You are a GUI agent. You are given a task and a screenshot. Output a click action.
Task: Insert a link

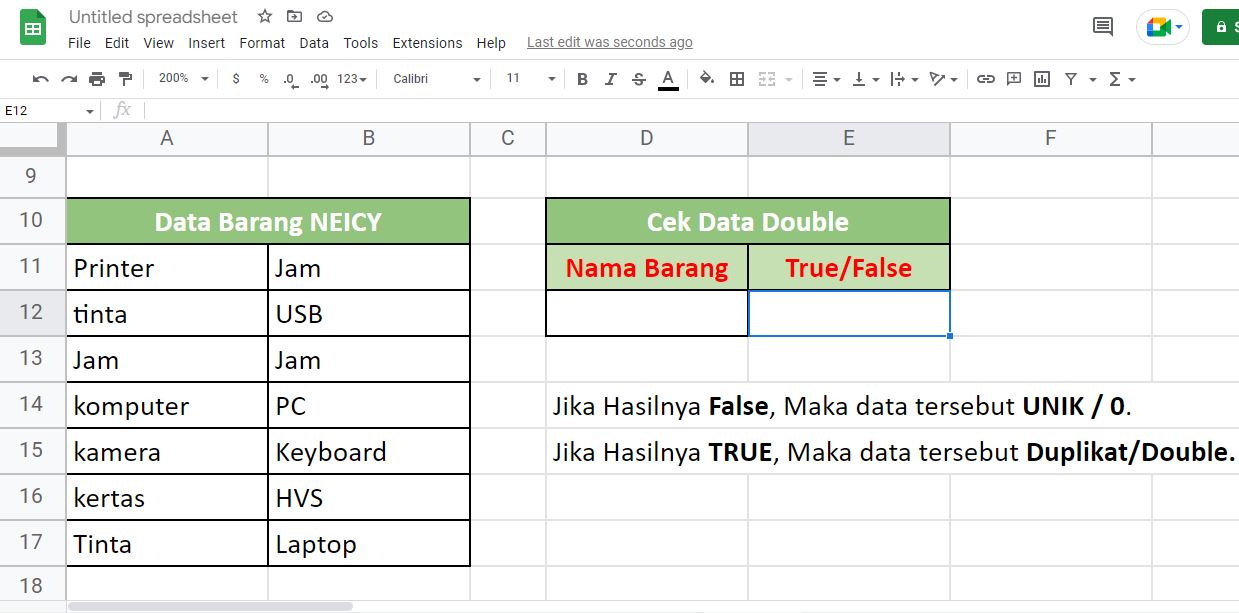click(985, 79)
